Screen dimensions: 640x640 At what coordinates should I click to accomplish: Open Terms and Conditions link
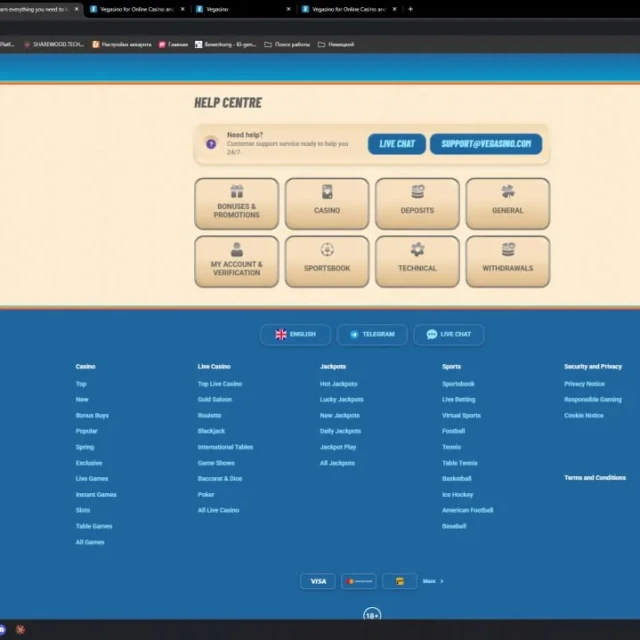click(595, 478)
